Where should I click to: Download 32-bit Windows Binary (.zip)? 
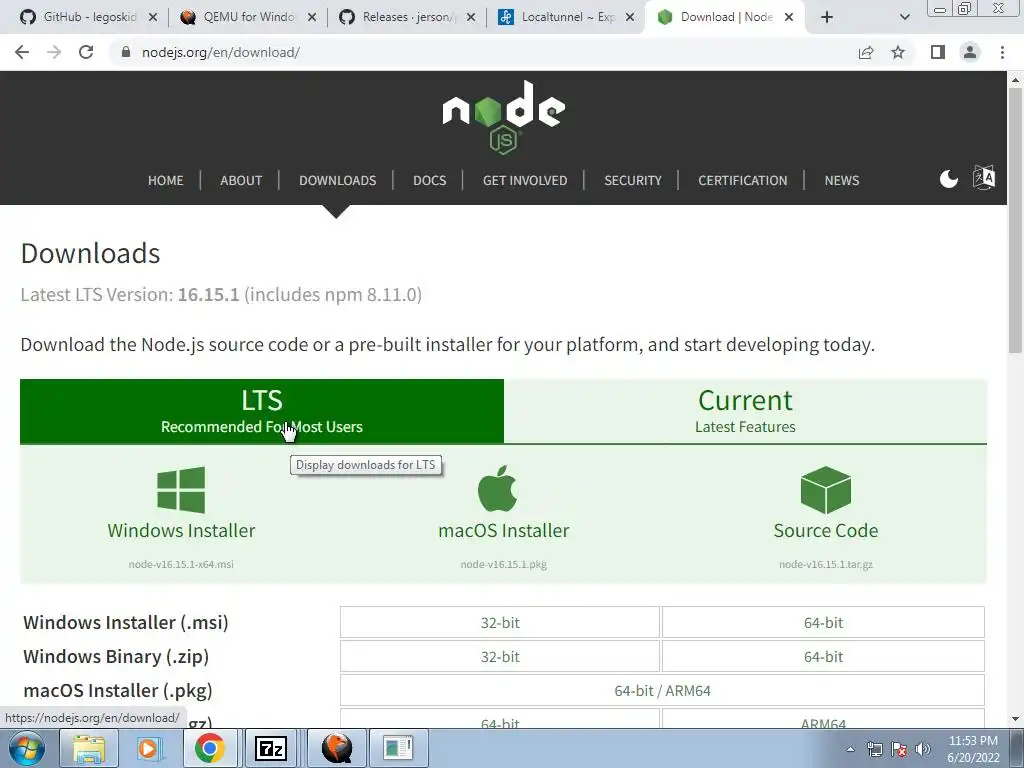tap(500, 656)
